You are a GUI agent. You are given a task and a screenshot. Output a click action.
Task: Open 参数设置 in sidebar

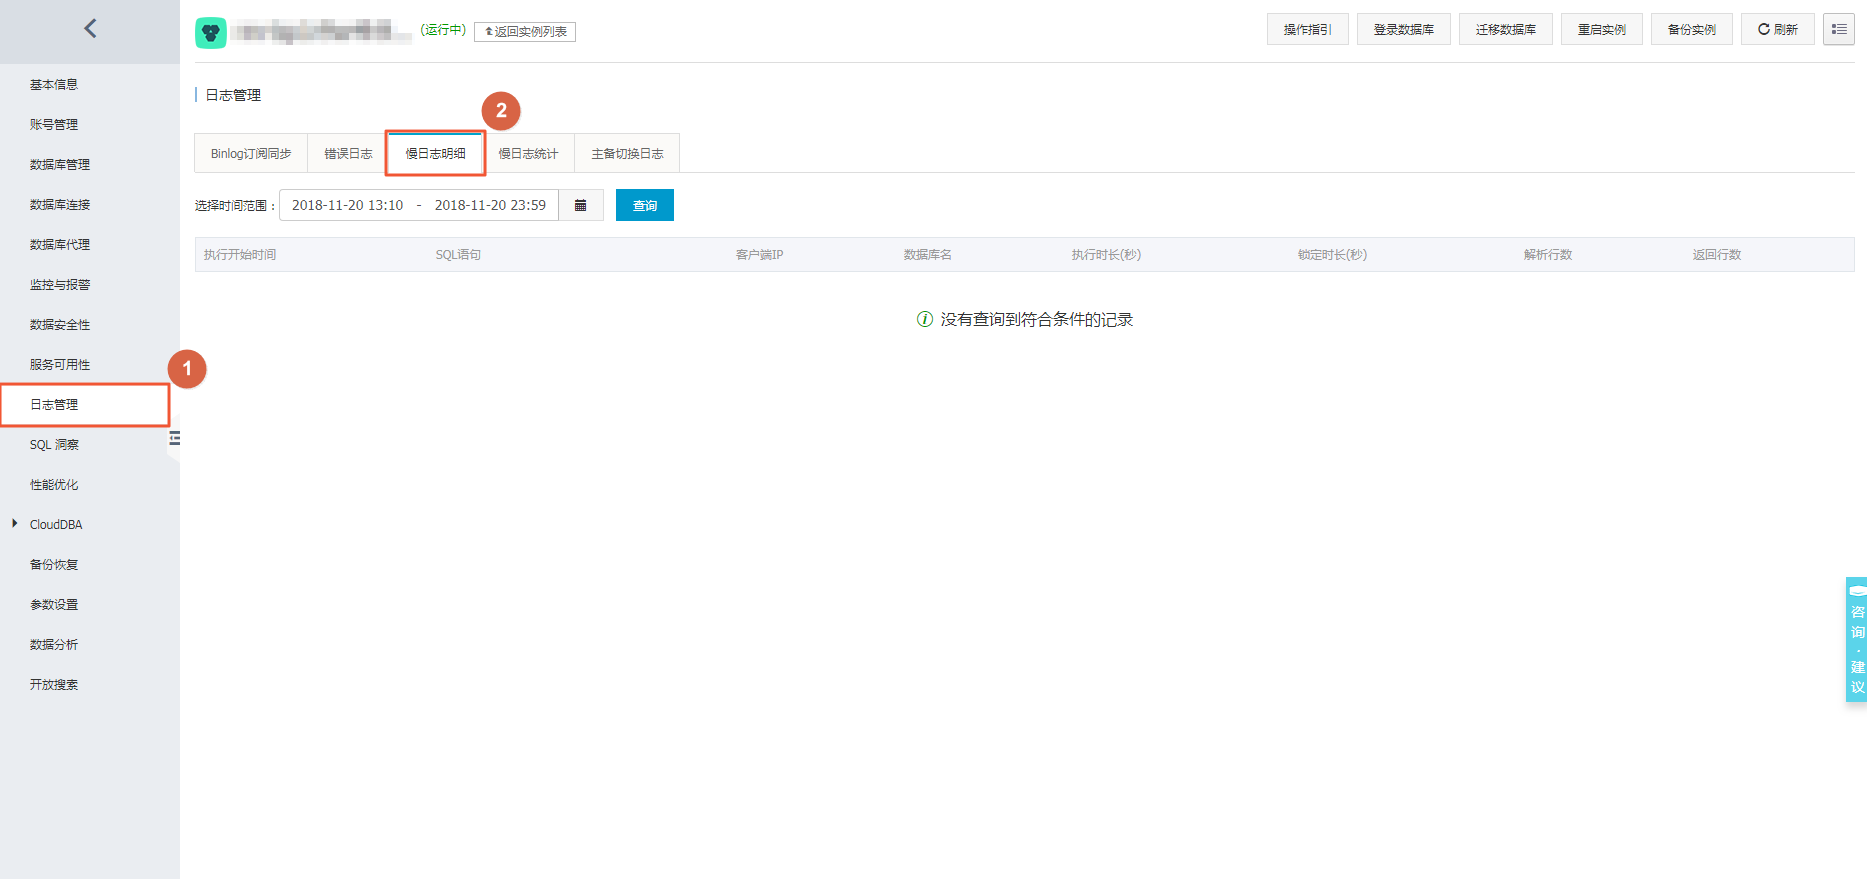pos(54,604)
